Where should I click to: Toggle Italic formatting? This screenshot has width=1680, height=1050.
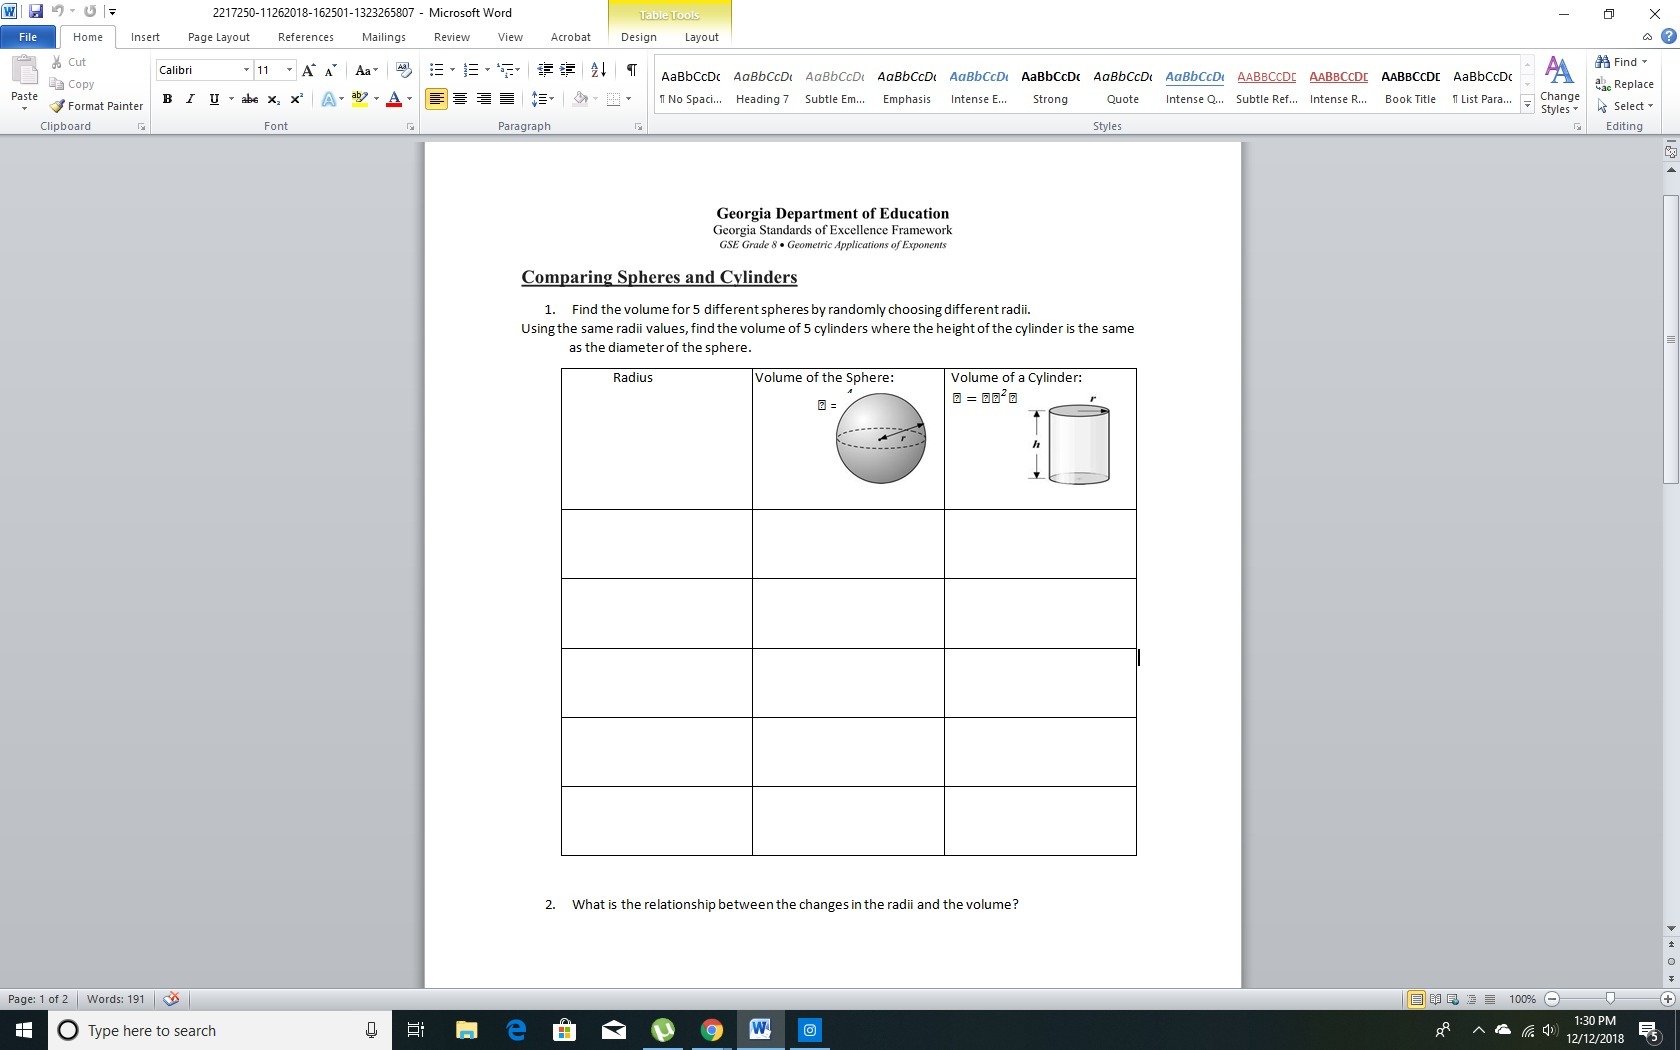190,99
